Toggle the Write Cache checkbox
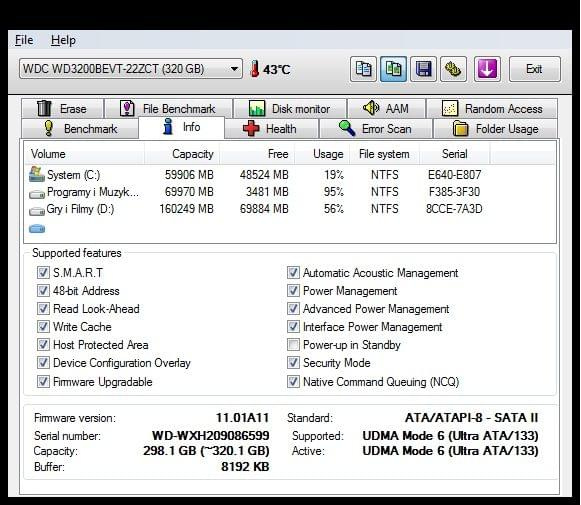The image size is (581, 505). coord(43,327)
